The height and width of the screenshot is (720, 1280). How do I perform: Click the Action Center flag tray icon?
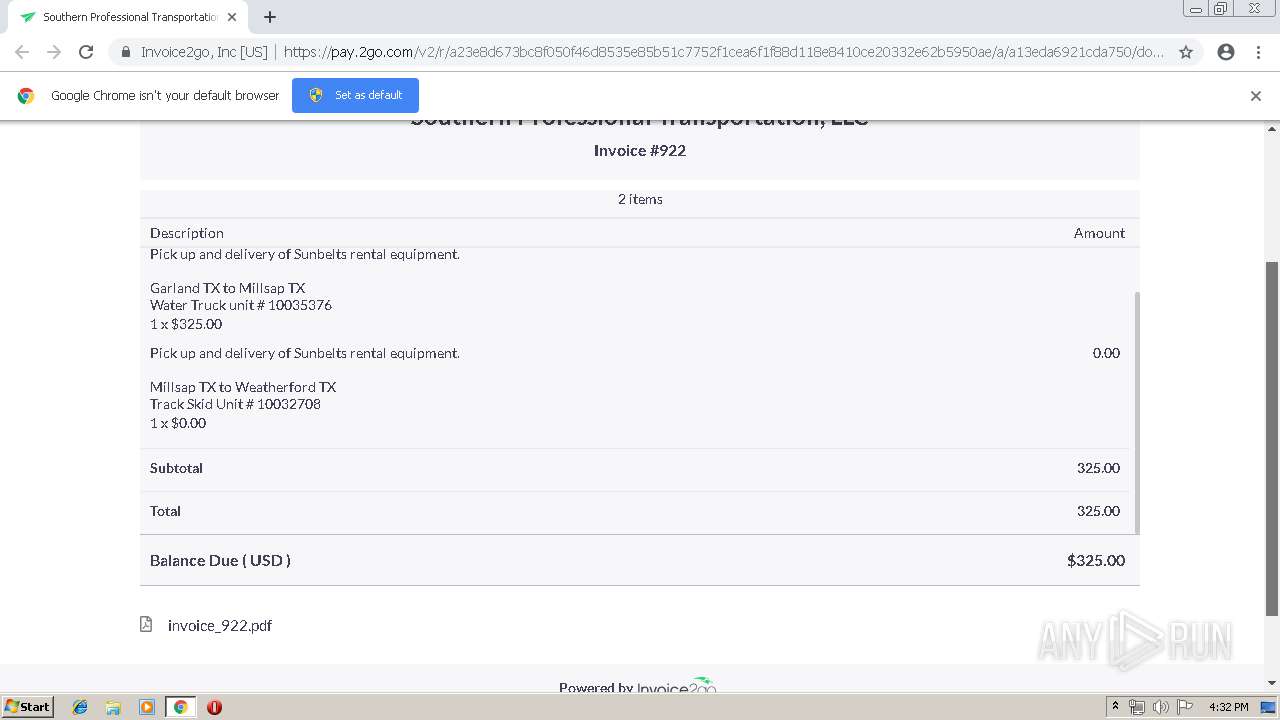point(1184,707)
